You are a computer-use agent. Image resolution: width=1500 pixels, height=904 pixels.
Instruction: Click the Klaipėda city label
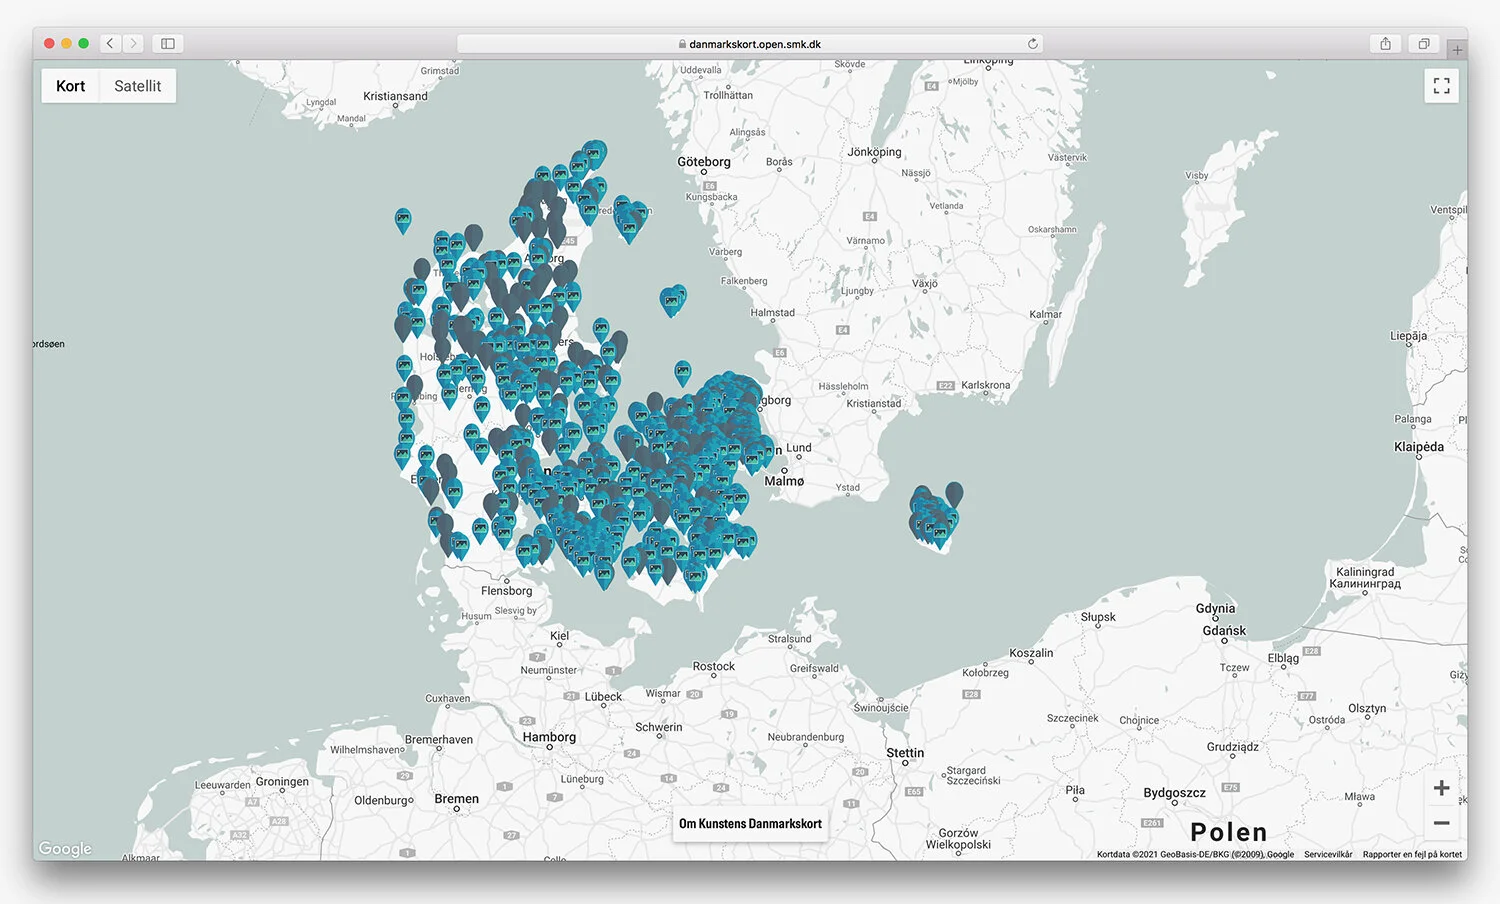[1419, 447]
